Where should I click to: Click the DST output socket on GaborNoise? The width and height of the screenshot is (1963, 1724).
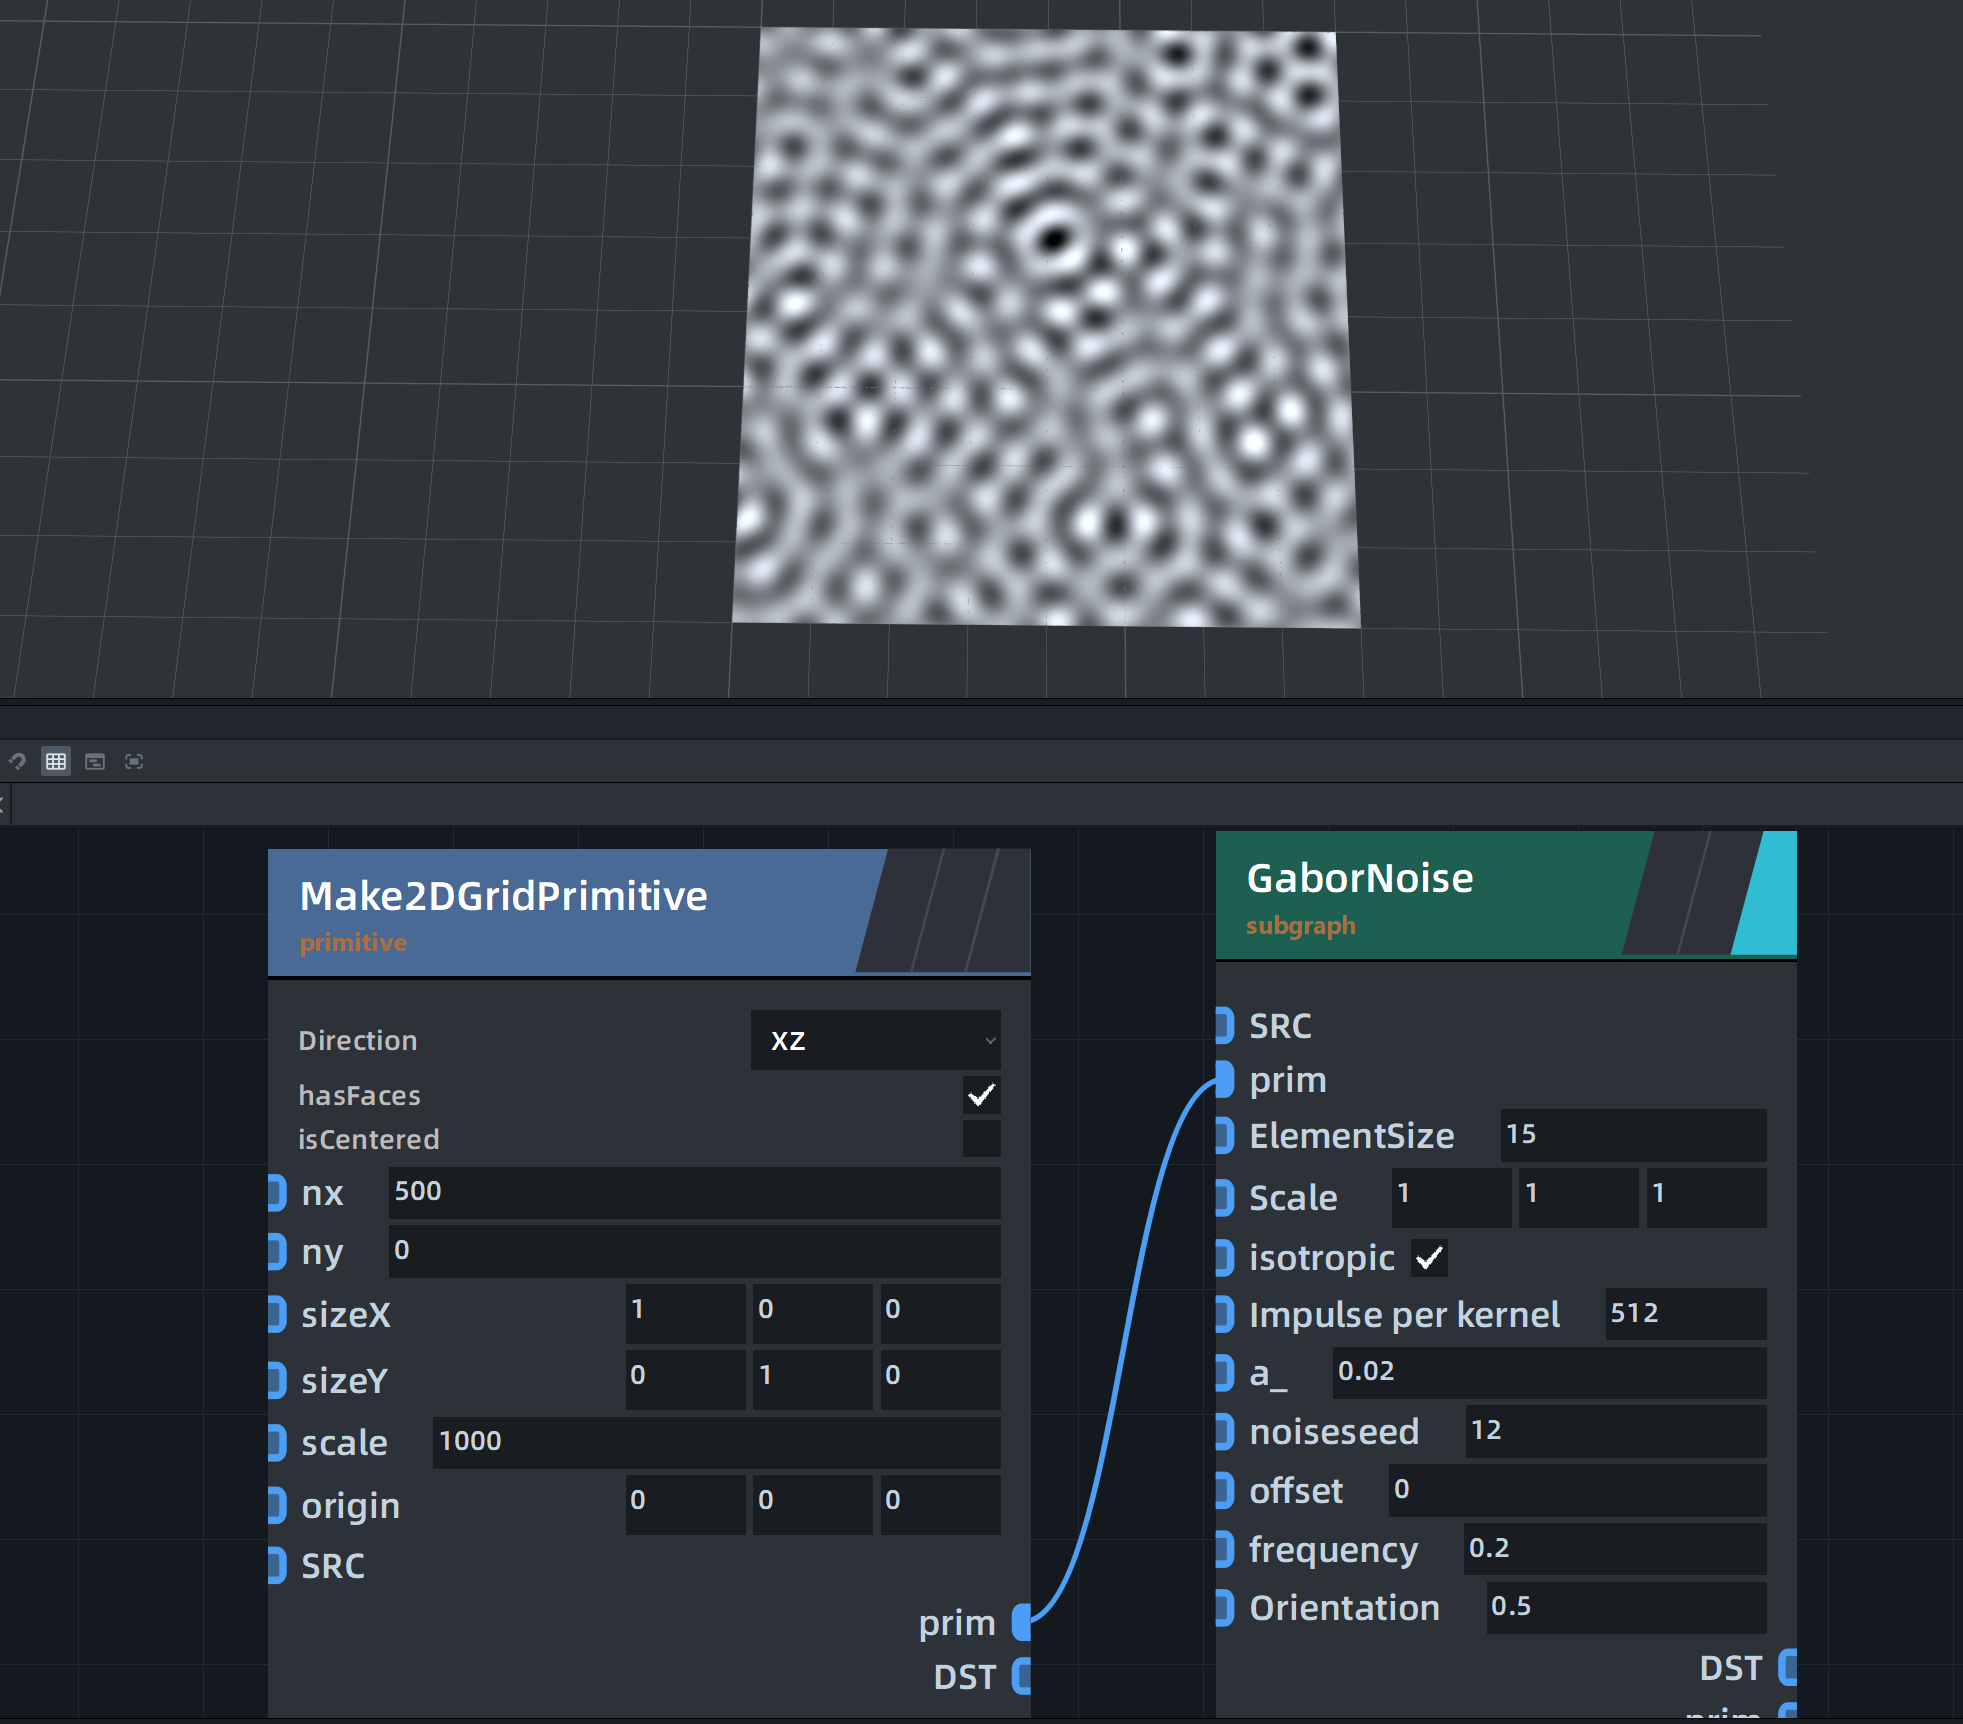pos(1788,1667)
